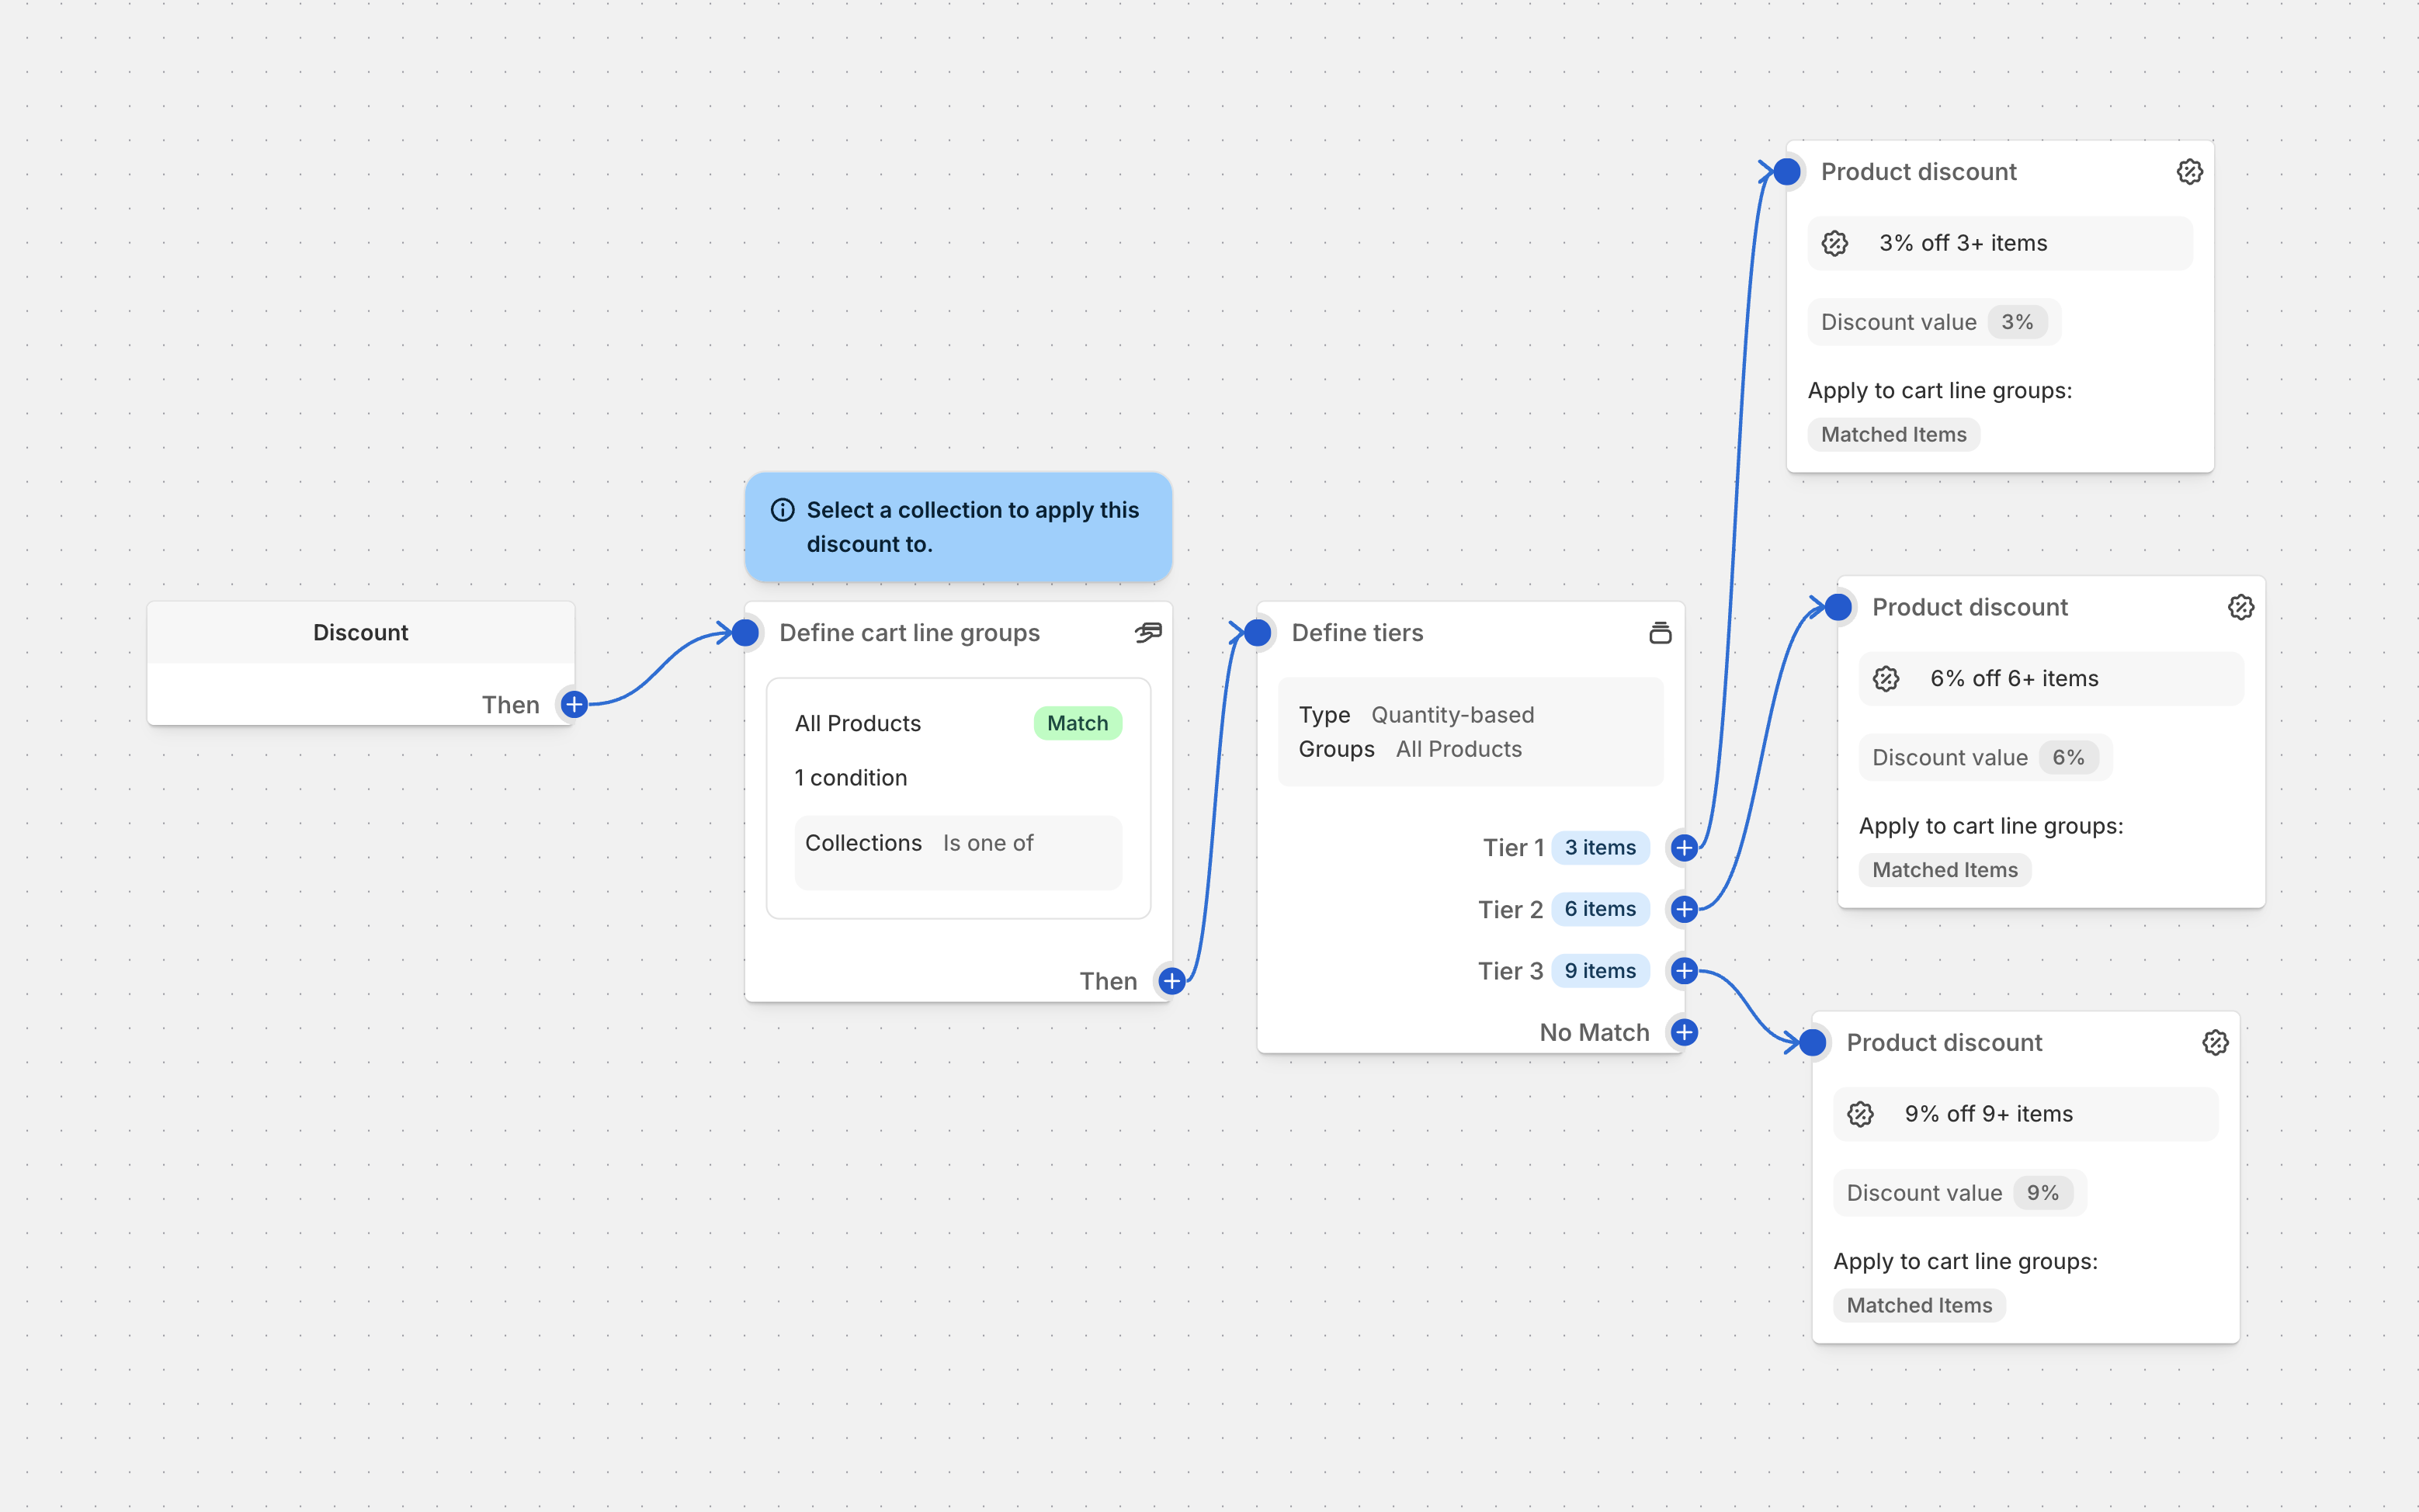2419x1512 pixels.
Task: Add a node from the No Match output
Action: [1684, 1032]
